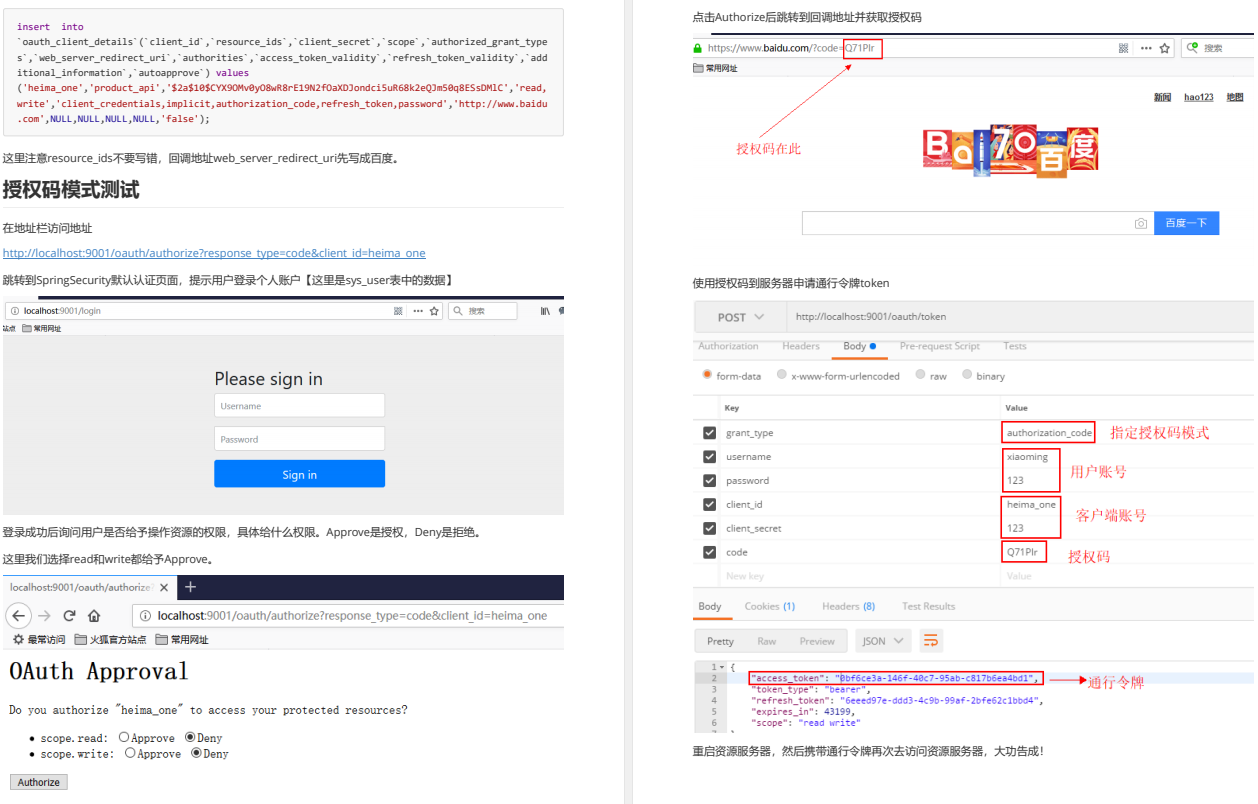Click the search engine icon in baidu browser search box
This screenshot has height=804, width=1258.
pyautogui.click(x=1192, y=47)
